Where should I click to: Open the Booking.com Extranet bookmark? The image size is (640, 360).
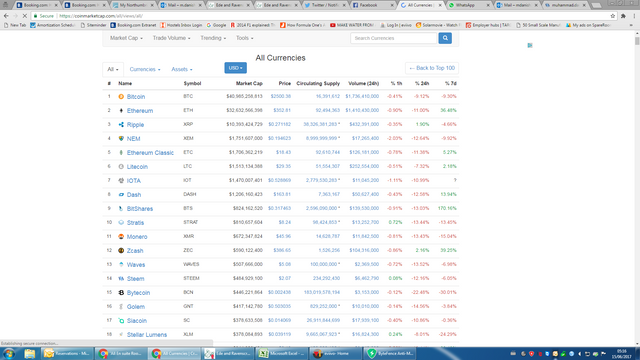pyautogui.click(x=133, y=25)
